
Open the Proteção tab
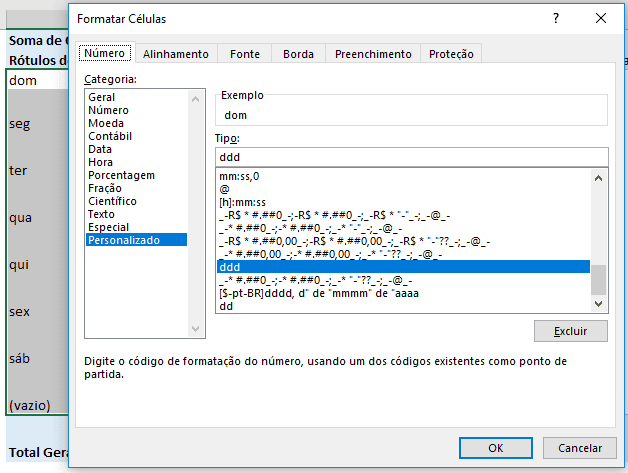tap(451, 54)
